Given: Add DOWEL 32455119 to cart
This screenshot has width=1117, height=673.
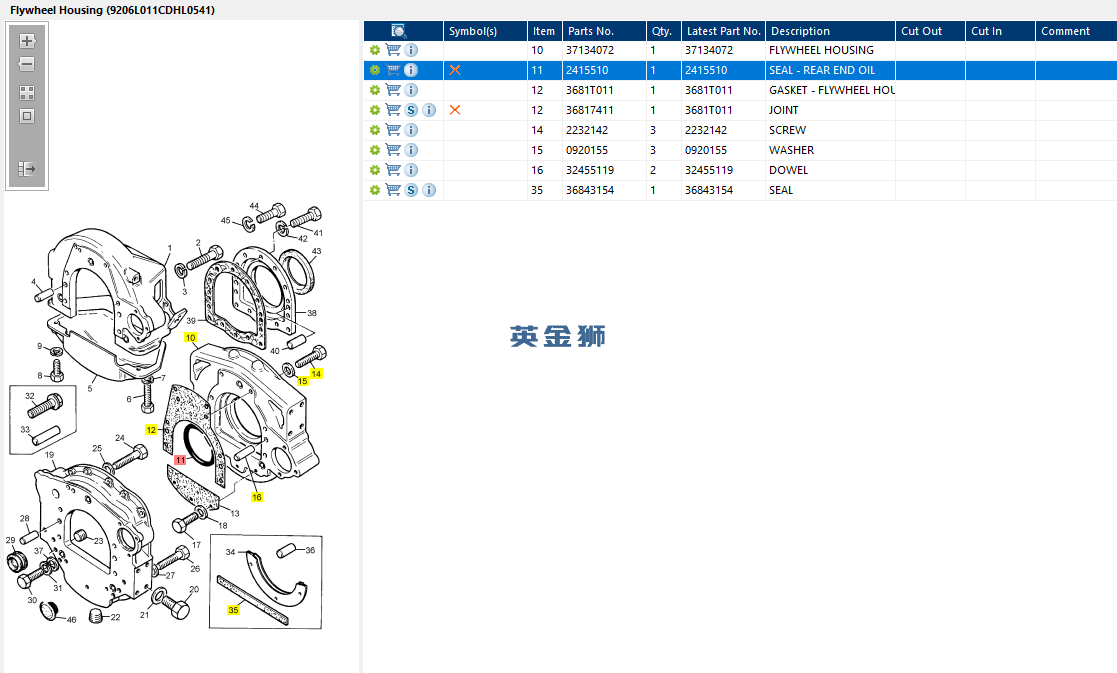Looking at the screenshot, I should click(x=393, y=169).
